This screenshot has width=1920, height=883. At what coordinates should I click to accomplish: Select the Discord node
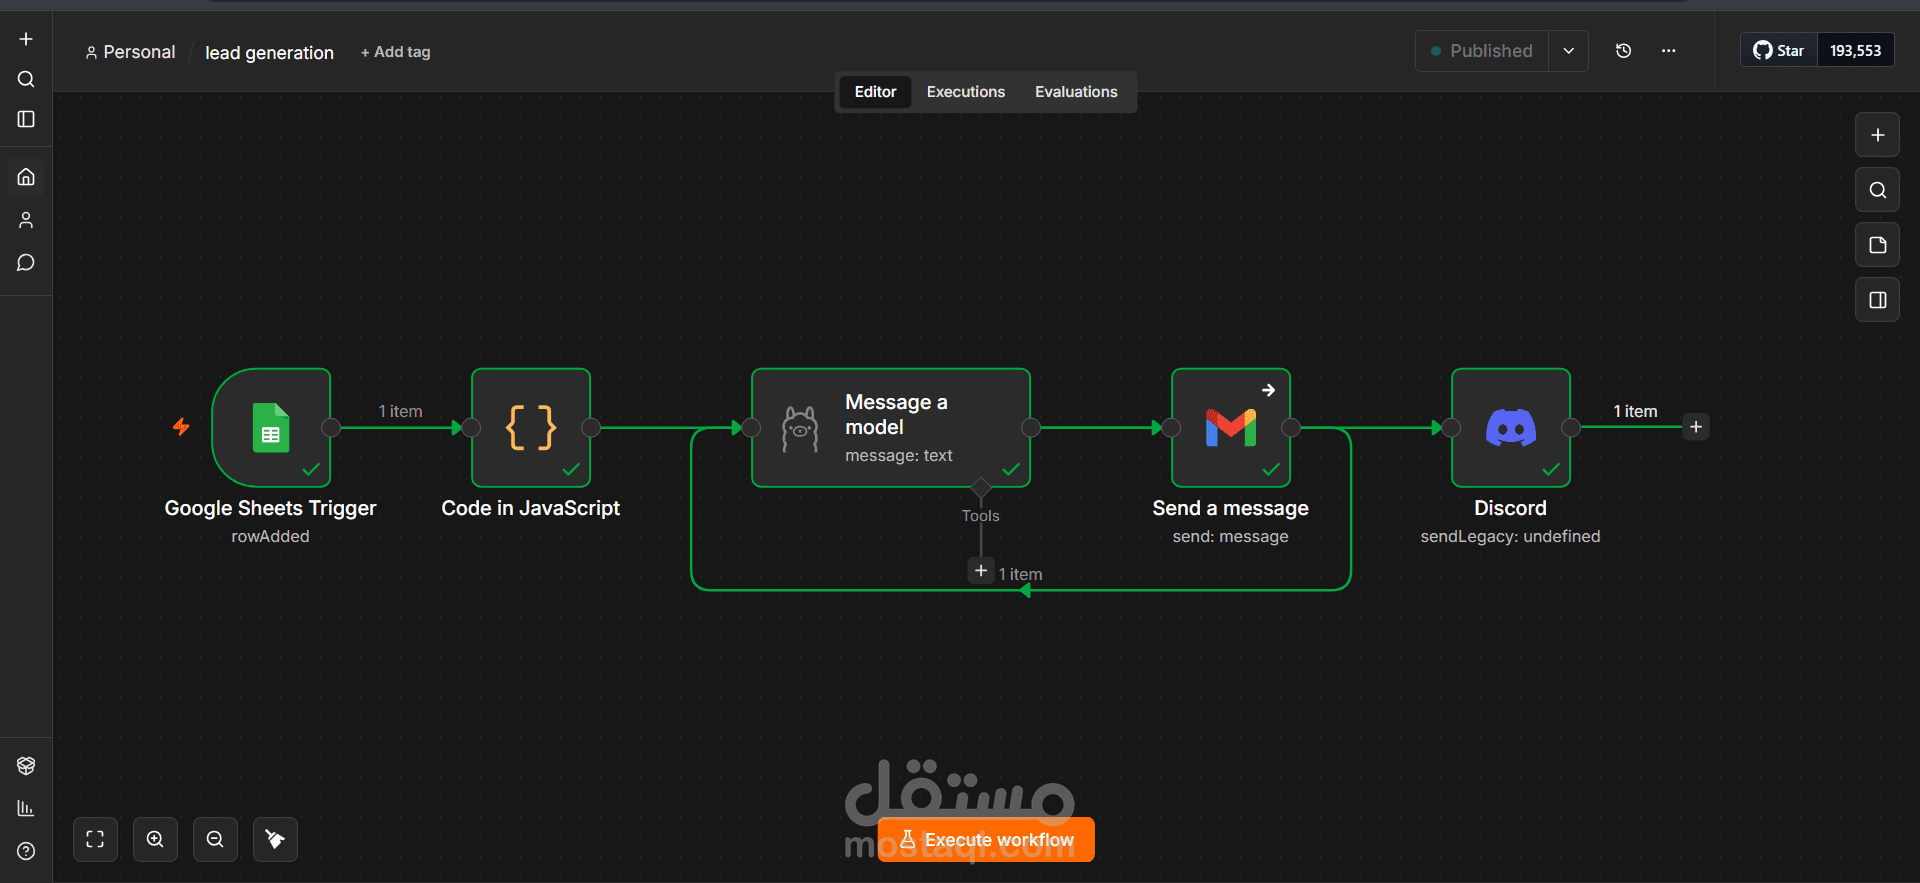point(1511,428)
